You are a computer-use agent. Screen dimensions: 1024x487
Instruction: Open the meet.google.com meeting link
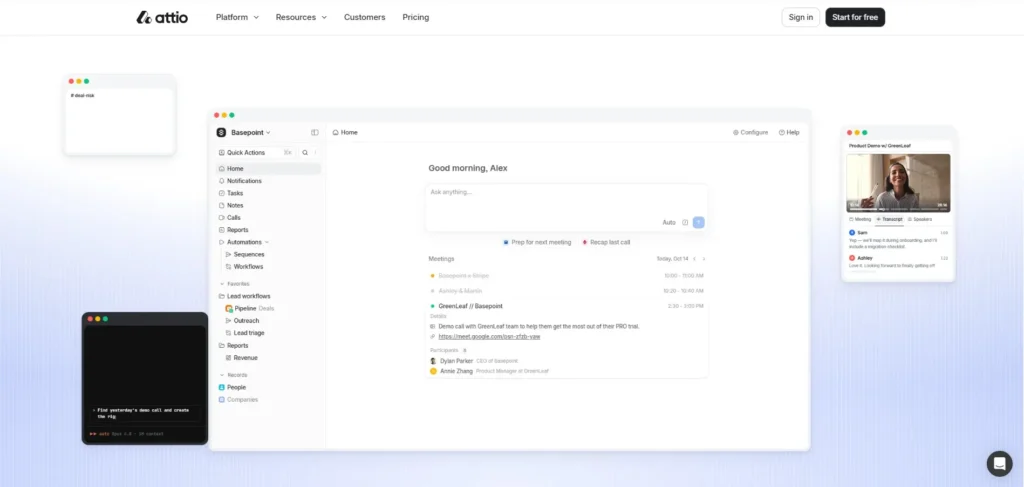(x=489, y=337)
